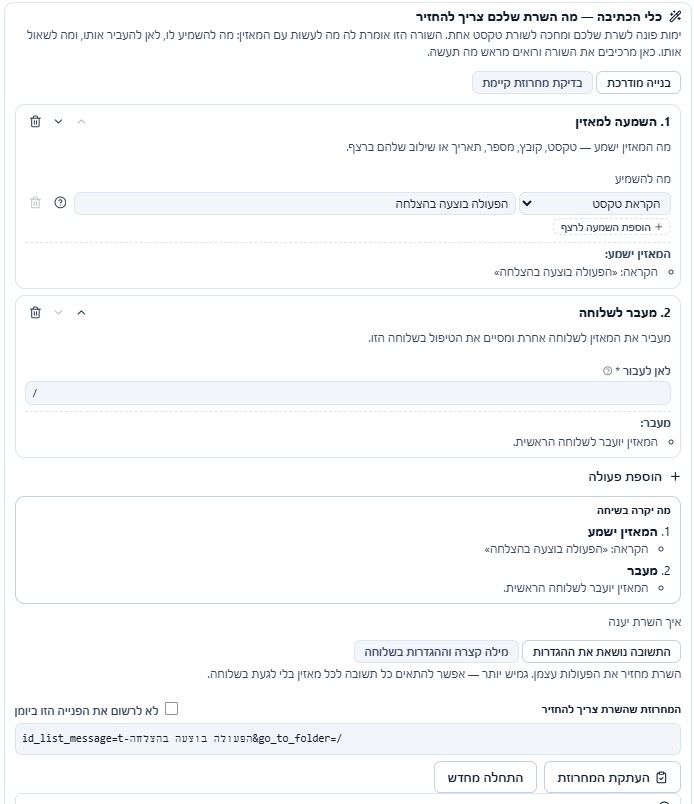The image size is (694, 804).
Task: Click disabled move-down chevron of second action
Action: [58, 313]
